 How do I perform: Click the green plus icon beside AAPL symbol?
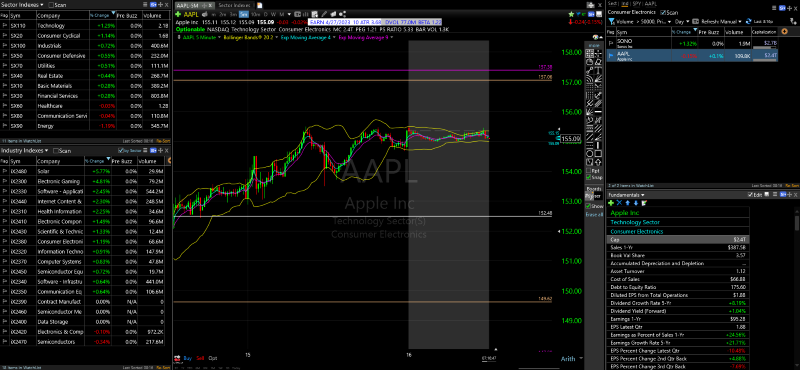(177, 14)
